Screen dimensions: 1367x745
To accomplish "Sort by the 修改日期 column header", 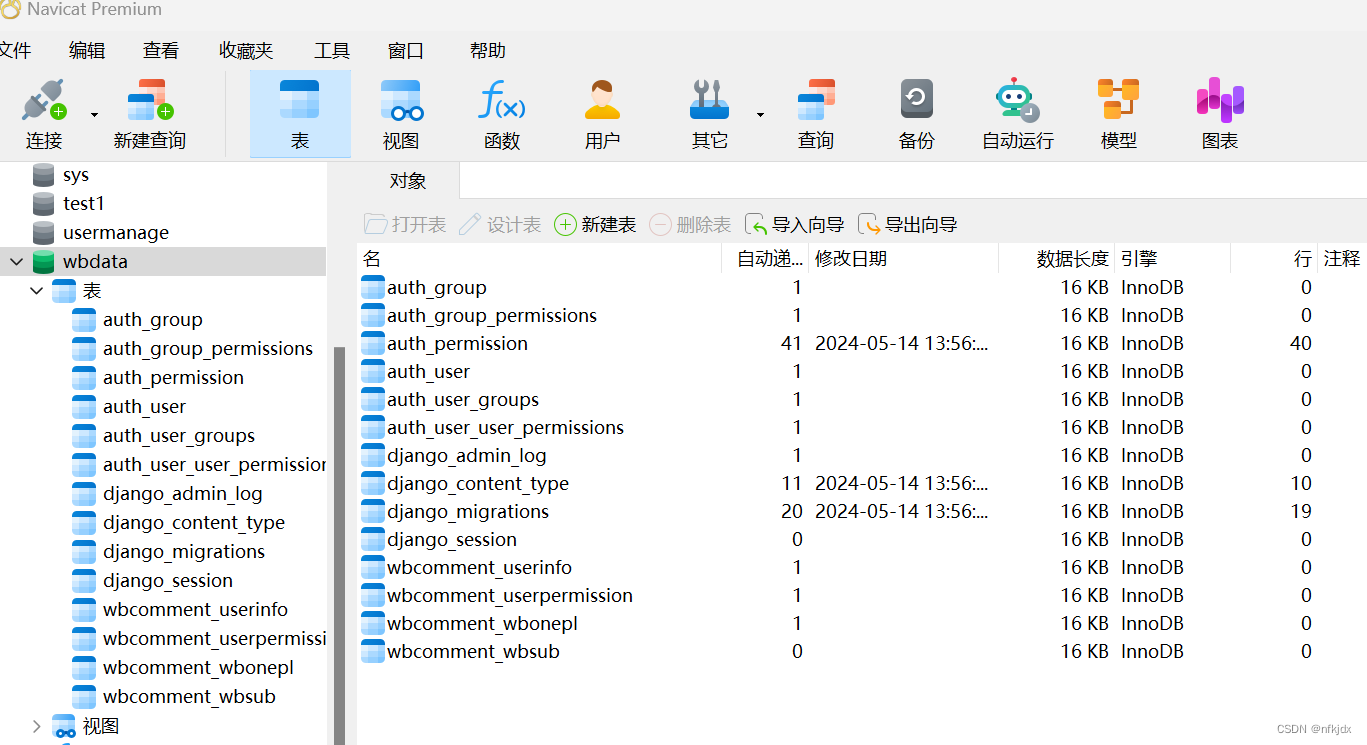I will pos(903,259).
